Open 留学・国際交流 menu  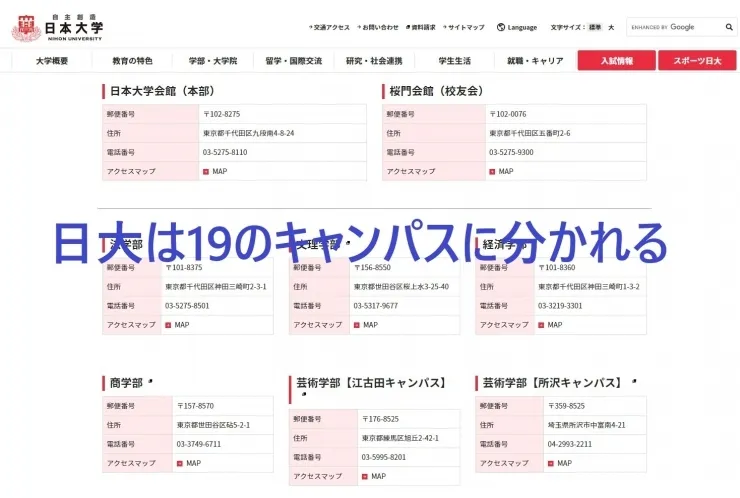pos(294,61)
